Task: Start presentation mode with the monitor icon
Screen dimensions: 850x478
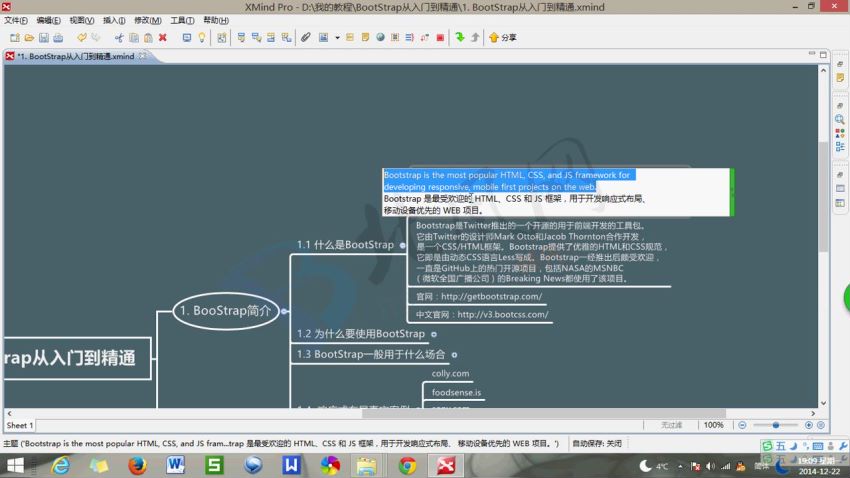Action: [x=186, y=37]
